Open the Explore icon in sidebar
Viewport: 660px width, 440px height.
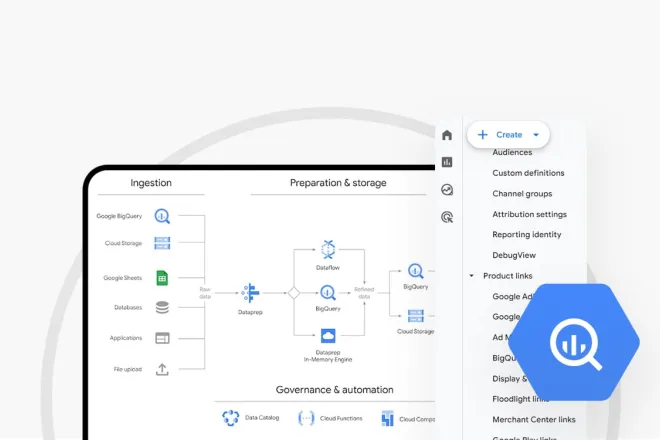447,189
